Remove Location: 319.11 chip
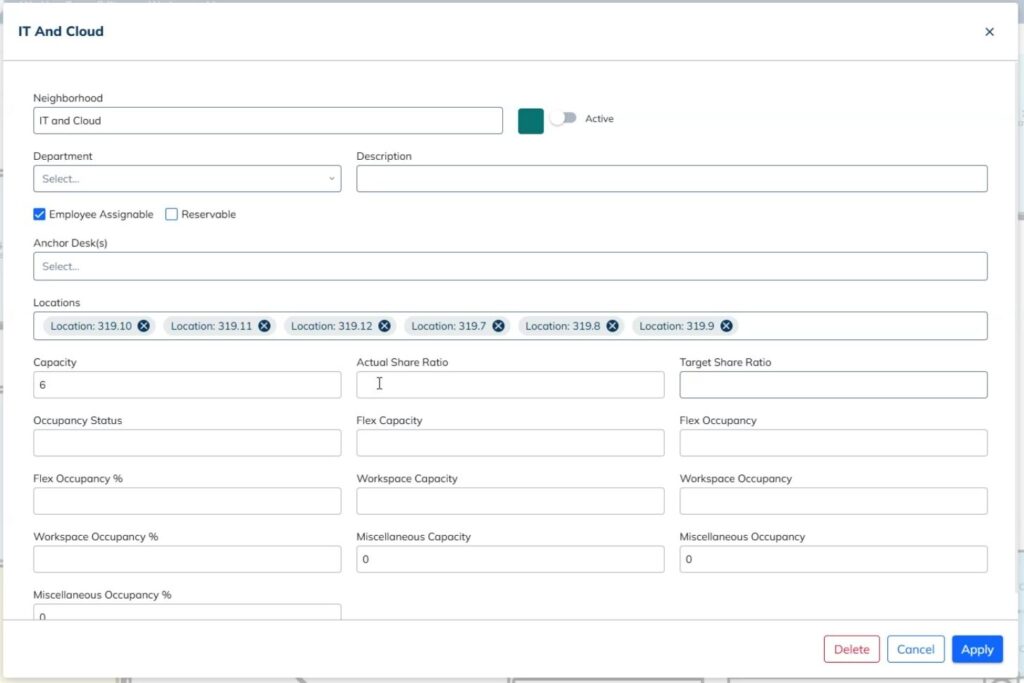 click(x=264, y=326)
